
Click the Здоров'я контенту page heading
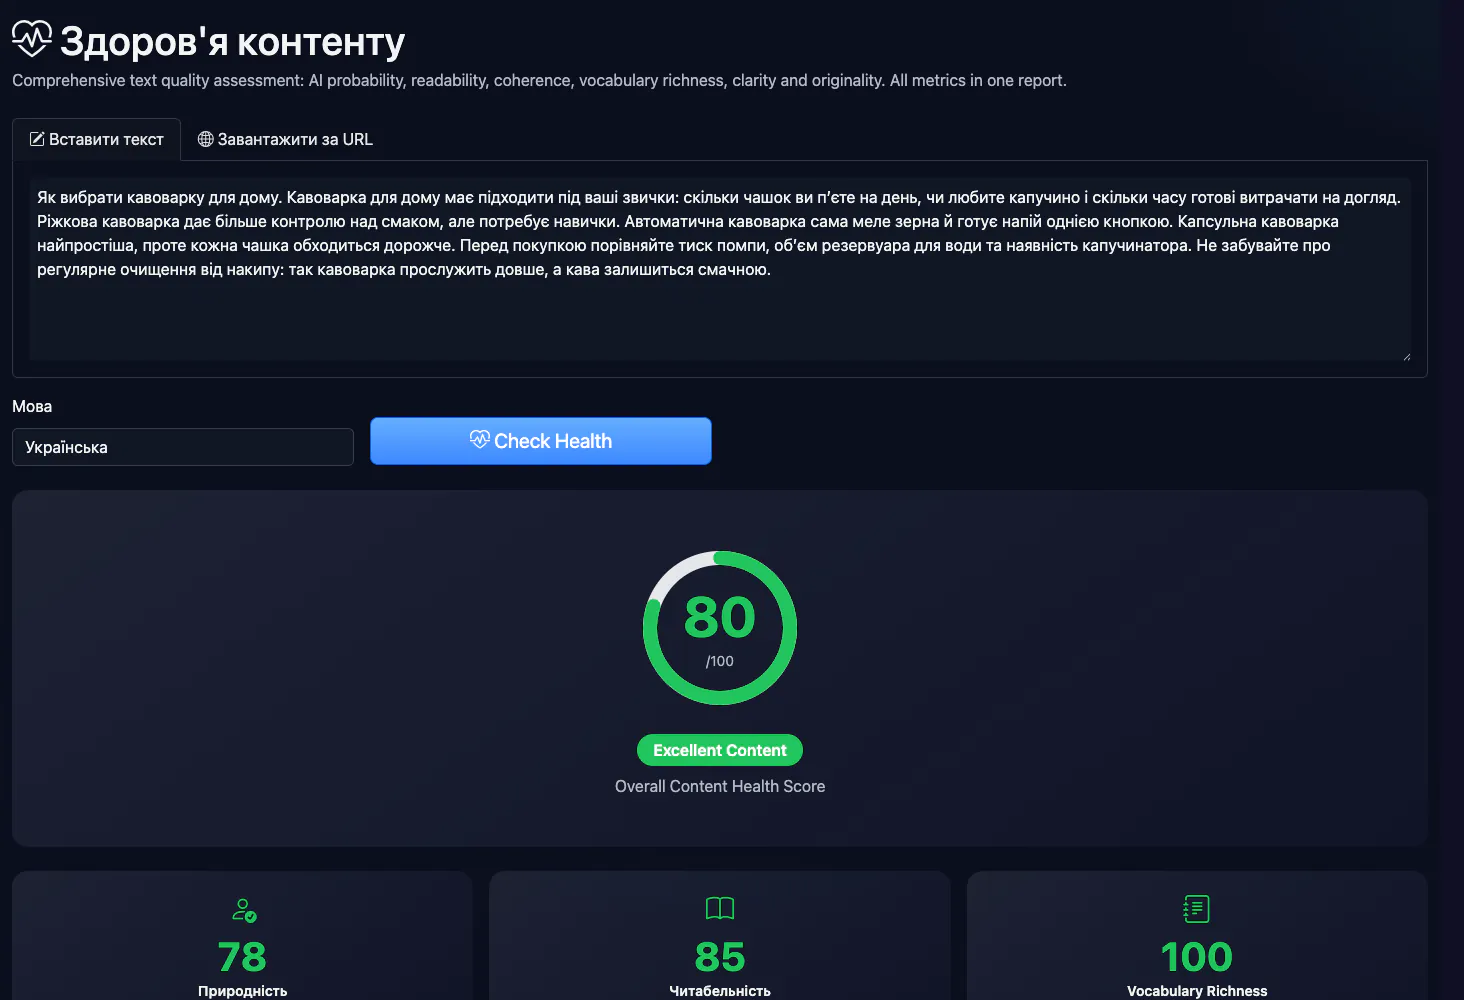click(x=232, y=41)
